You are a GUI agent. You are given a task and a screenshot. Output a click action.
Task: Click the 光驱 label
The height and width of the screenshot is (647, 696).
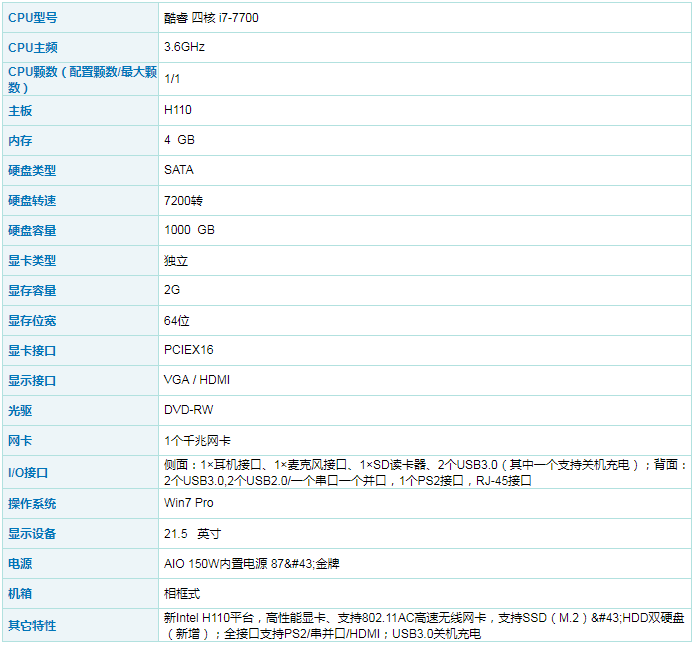pyautogui.click(x=20, y=410)
